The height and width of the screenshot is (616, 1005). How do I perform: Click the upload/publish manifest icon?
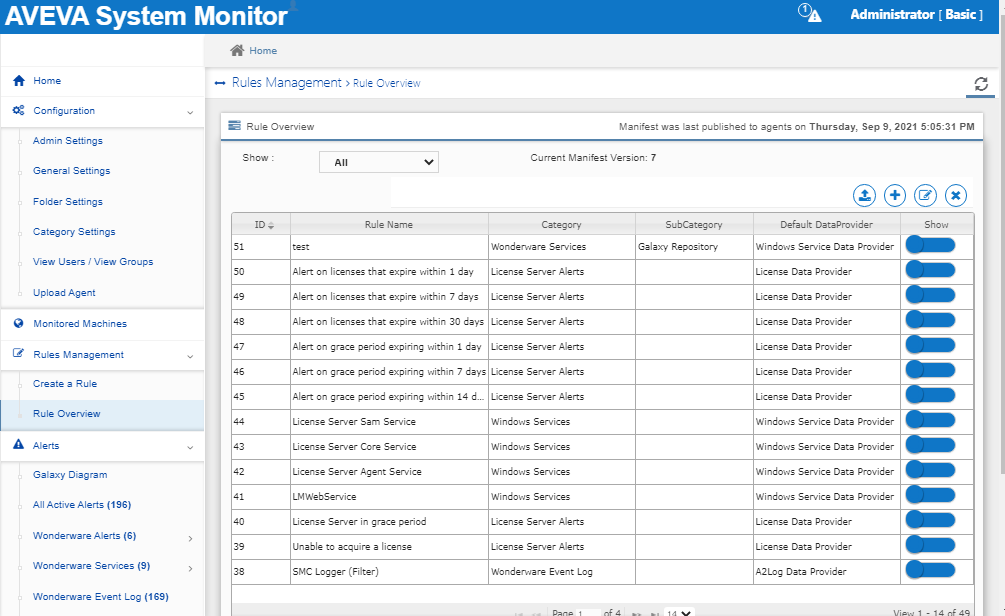[x=864, y=196]
